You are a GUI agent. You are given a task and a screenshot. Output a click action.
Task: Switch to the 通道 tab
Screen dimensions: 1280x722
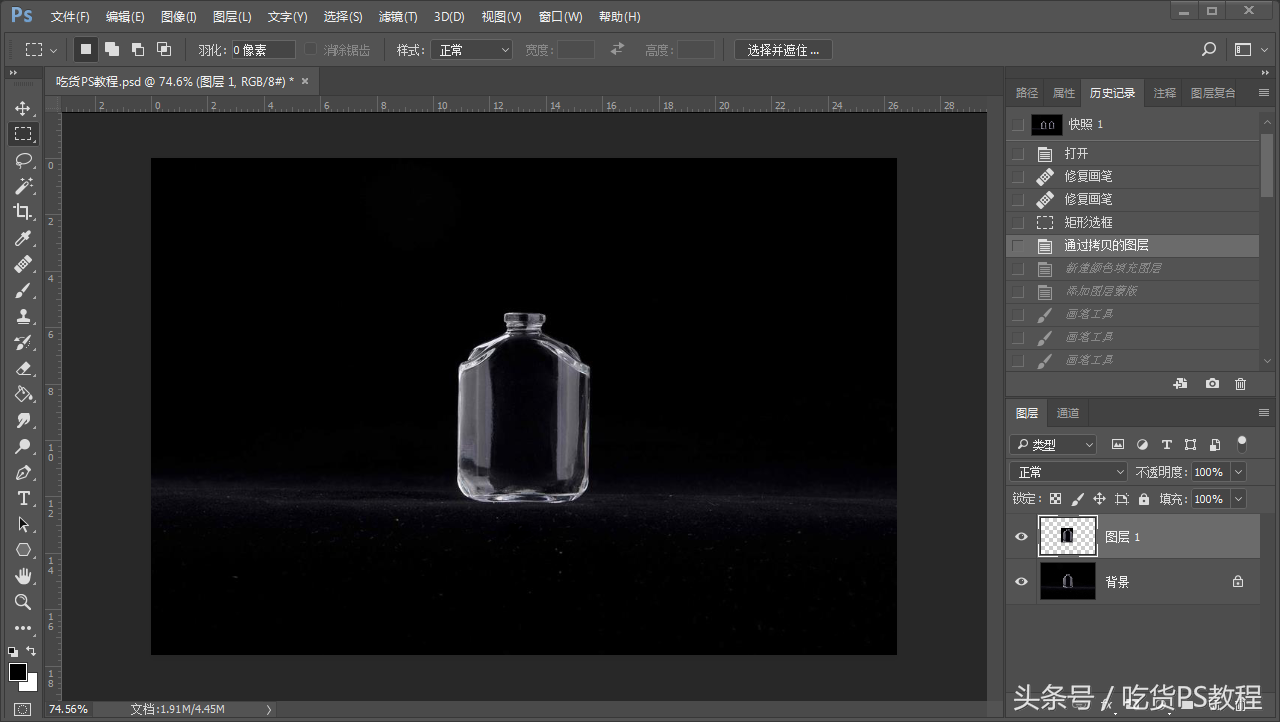(1068, 413)
